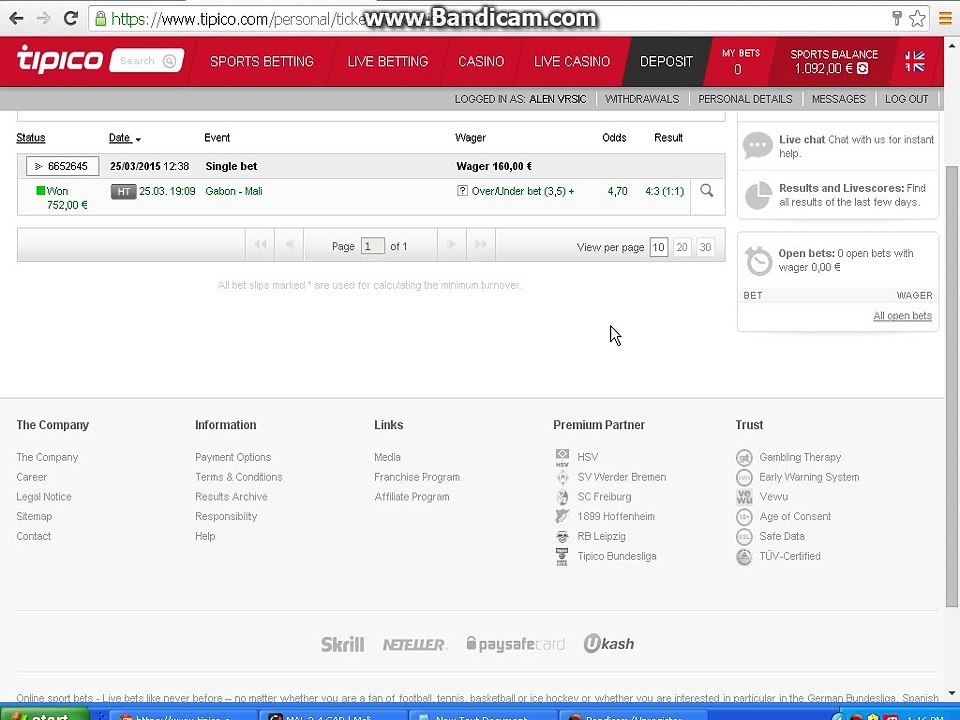
Task: Show 30 bets per page
Action: point(705,247)
